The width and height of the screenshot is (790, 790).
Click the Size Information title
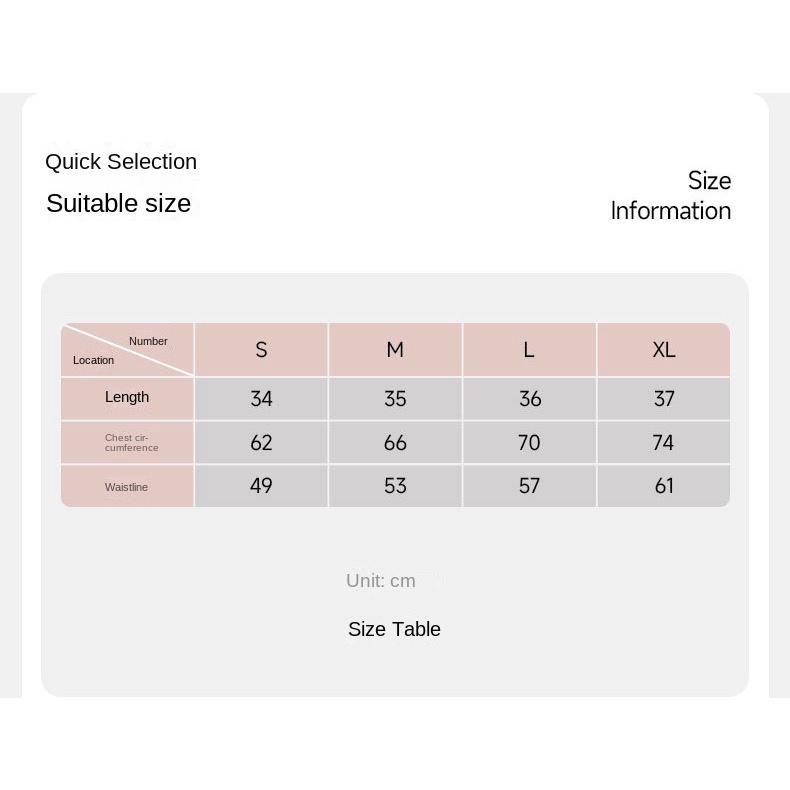[x=671, y=195]
